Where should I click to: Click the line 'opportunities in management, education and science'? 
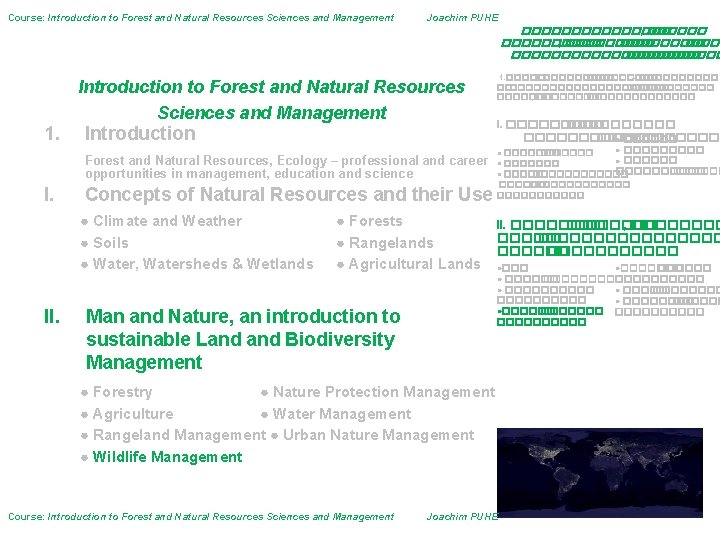[249, 174]
